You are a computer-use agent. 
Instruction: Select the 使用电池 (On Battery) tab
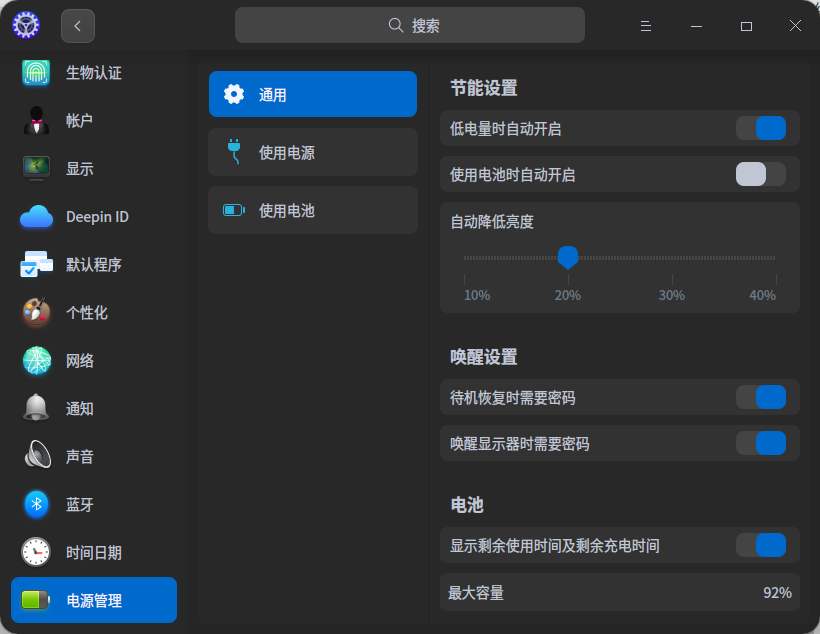tap(312, 210)
